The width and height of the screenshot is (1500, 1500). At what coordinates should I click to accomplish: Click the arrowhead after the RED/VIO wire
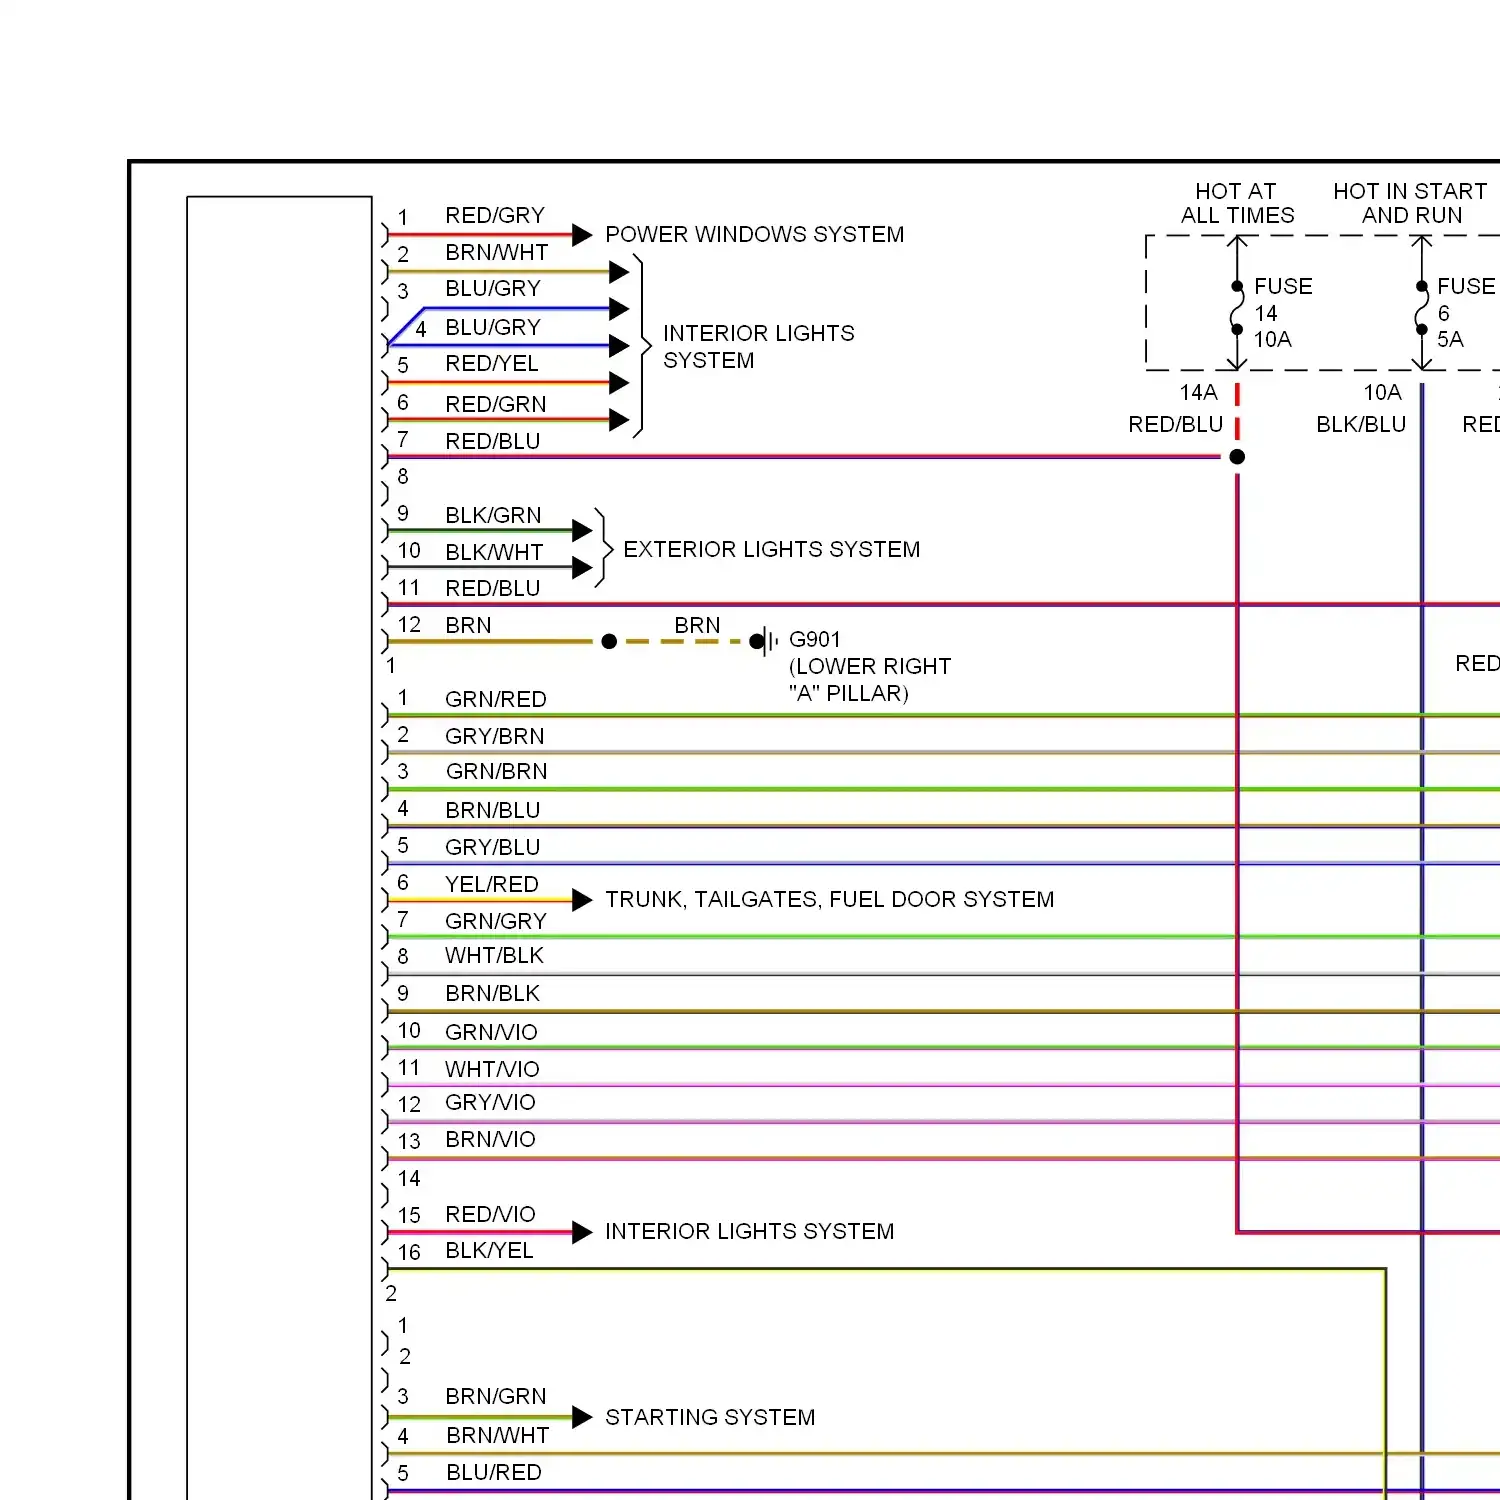[x=582, y=1232]
